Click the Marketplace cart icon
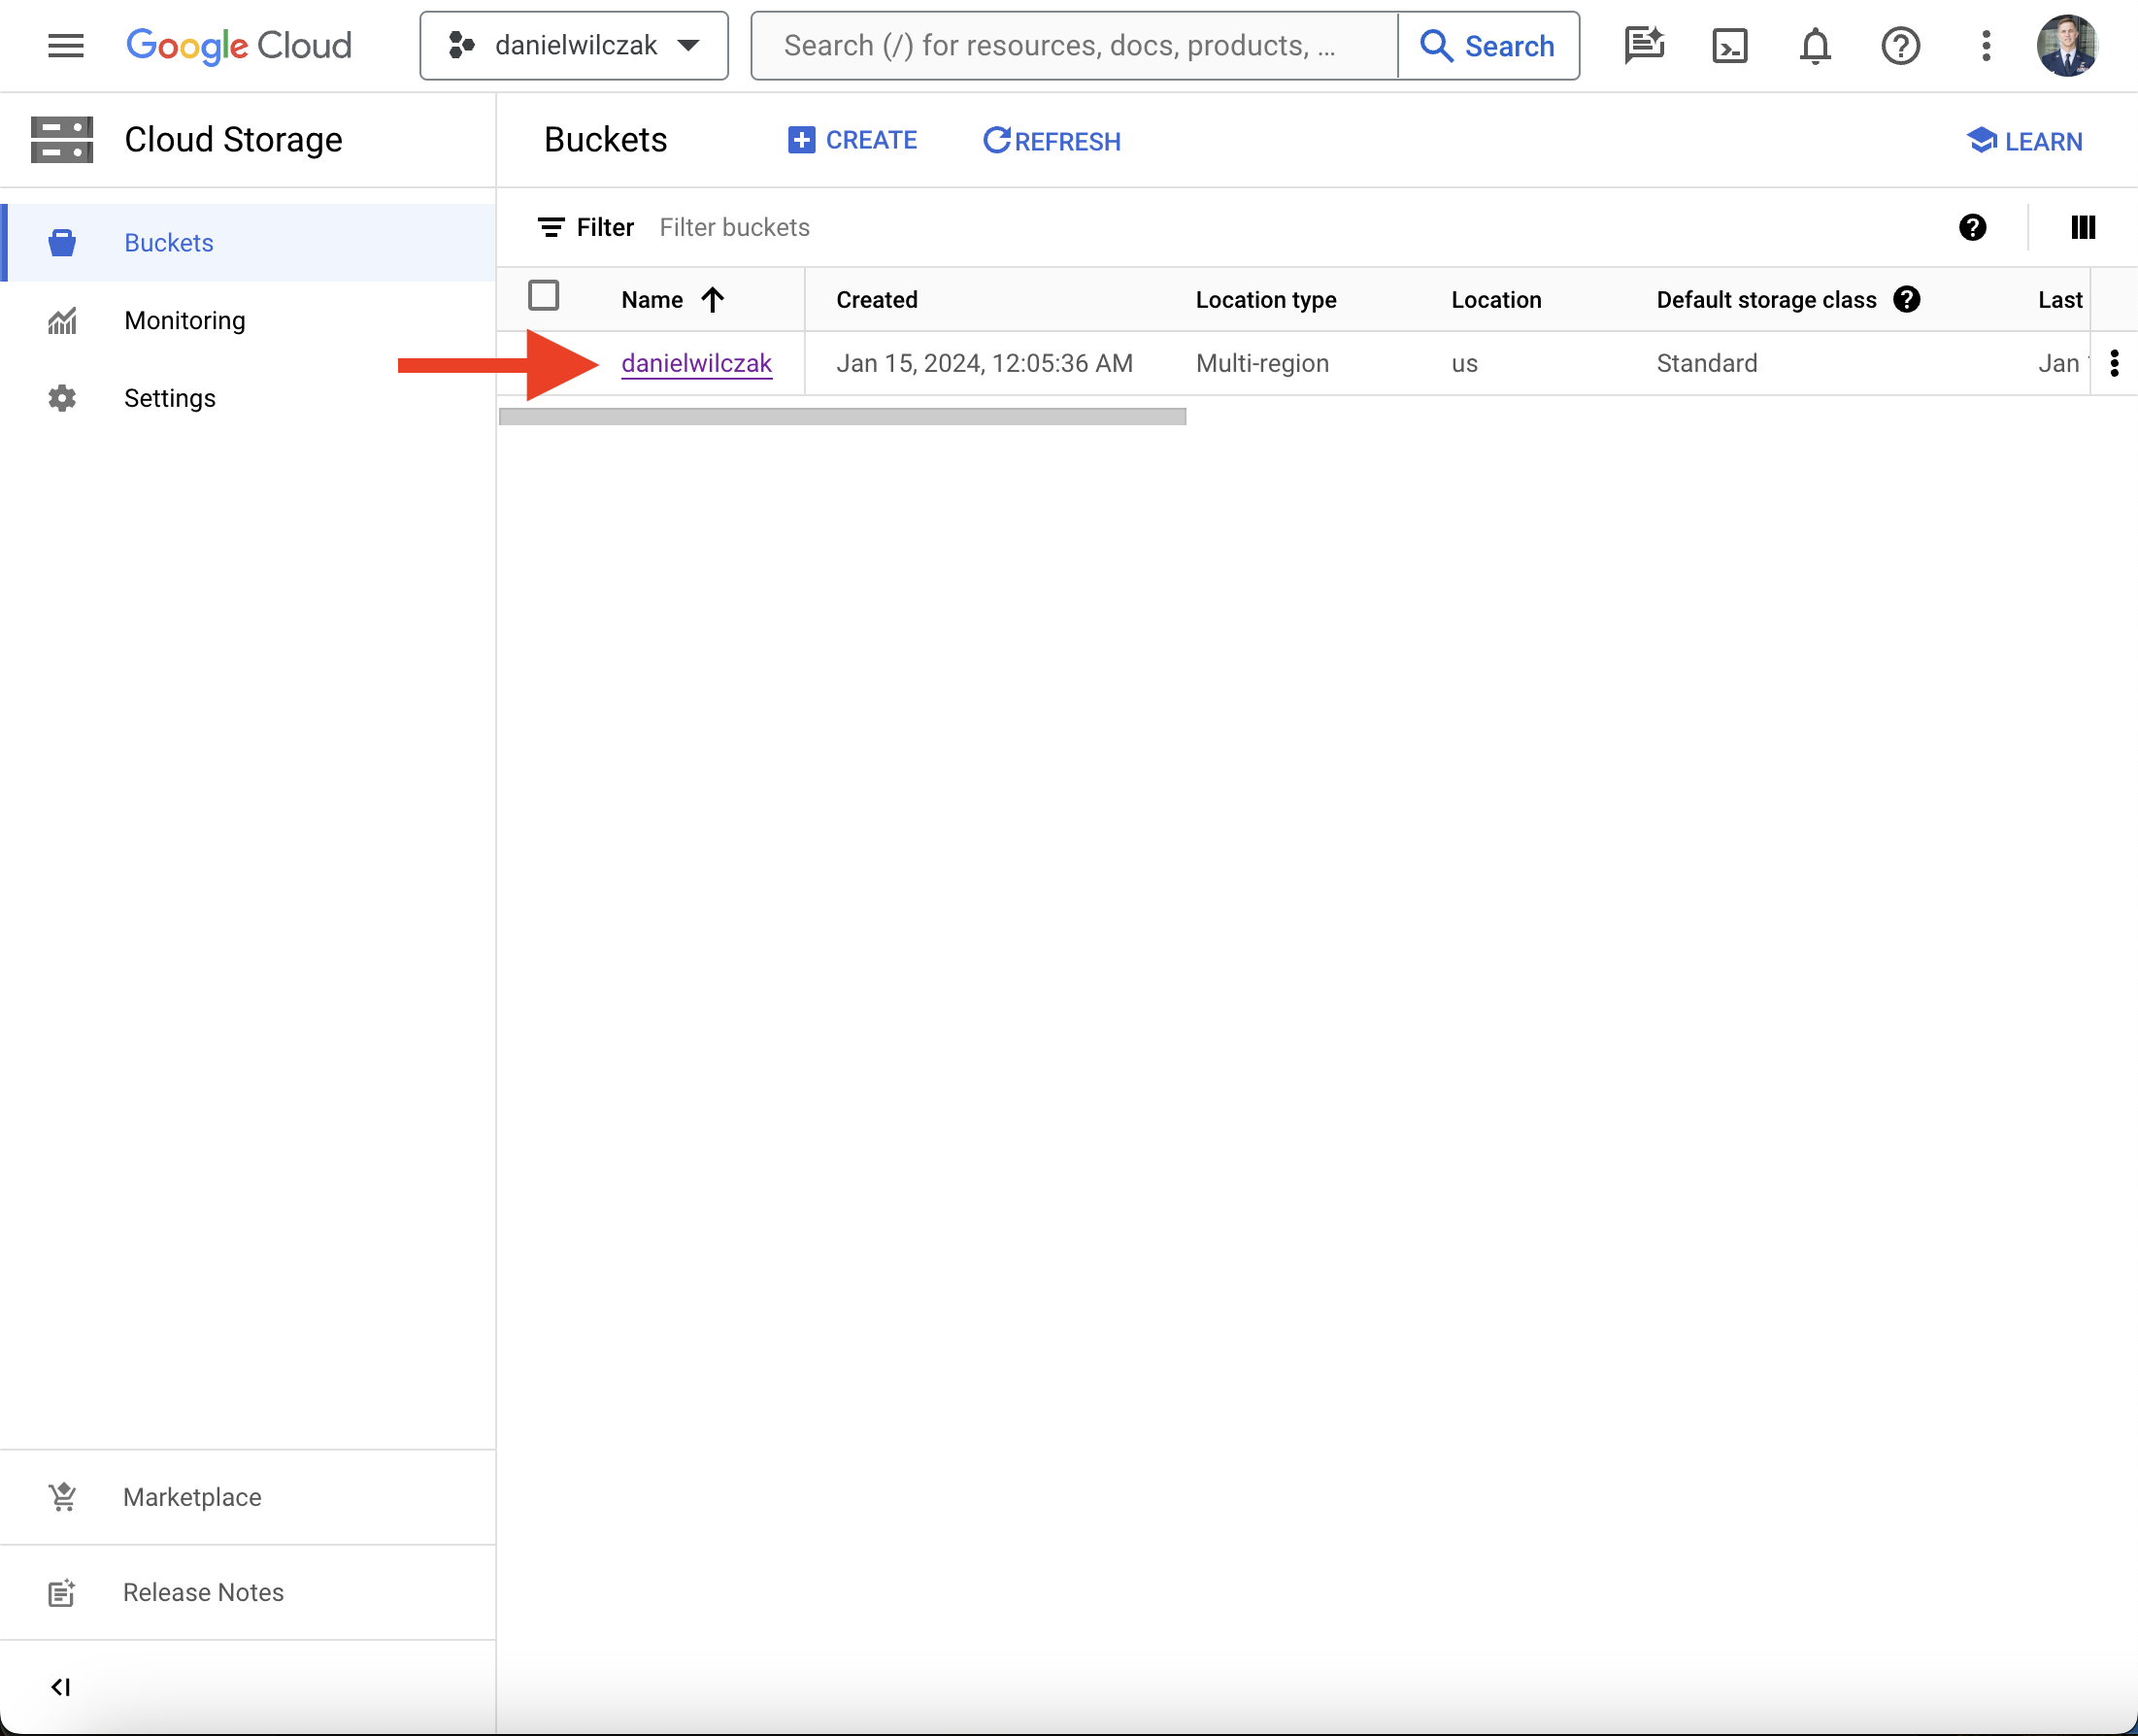This screenshot has height=1736, width=2138. 62,1497
